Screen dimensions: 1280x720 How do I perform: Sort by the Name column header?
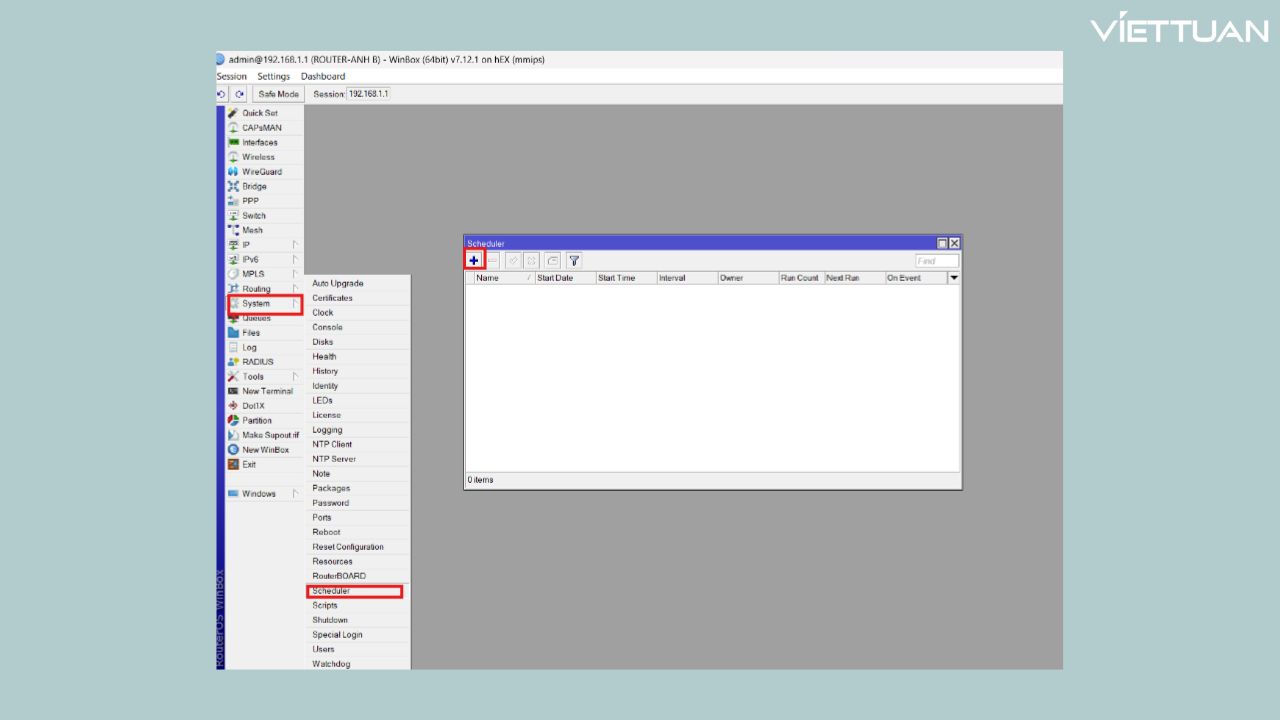click(500, 278)
